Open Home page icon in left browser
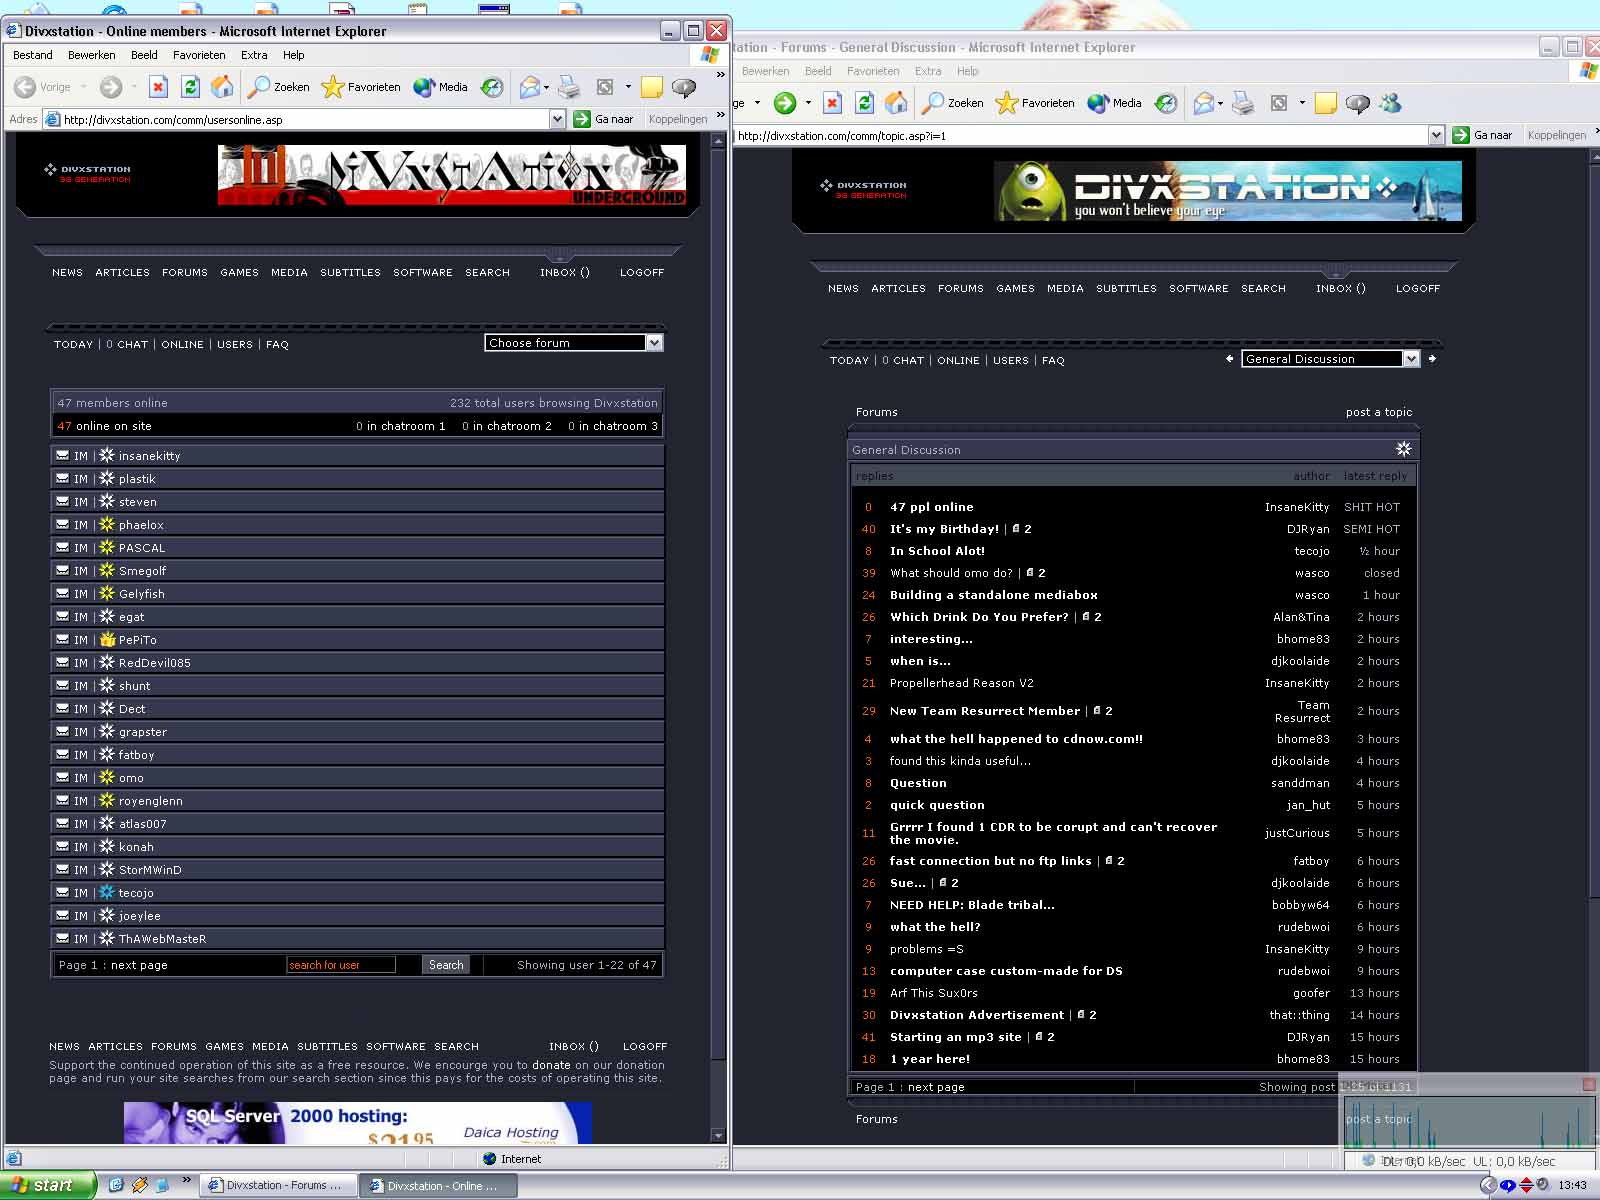This screenshot has width=1600, height=1200. [222, 87]
